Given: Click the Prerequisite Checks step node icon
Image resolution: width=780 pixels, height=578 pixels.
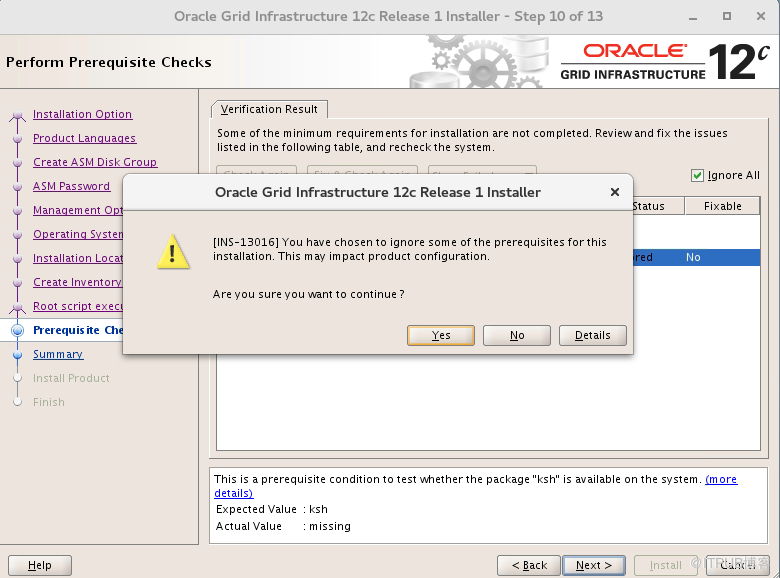Looking at the screenshot, I should pos(17,330).
